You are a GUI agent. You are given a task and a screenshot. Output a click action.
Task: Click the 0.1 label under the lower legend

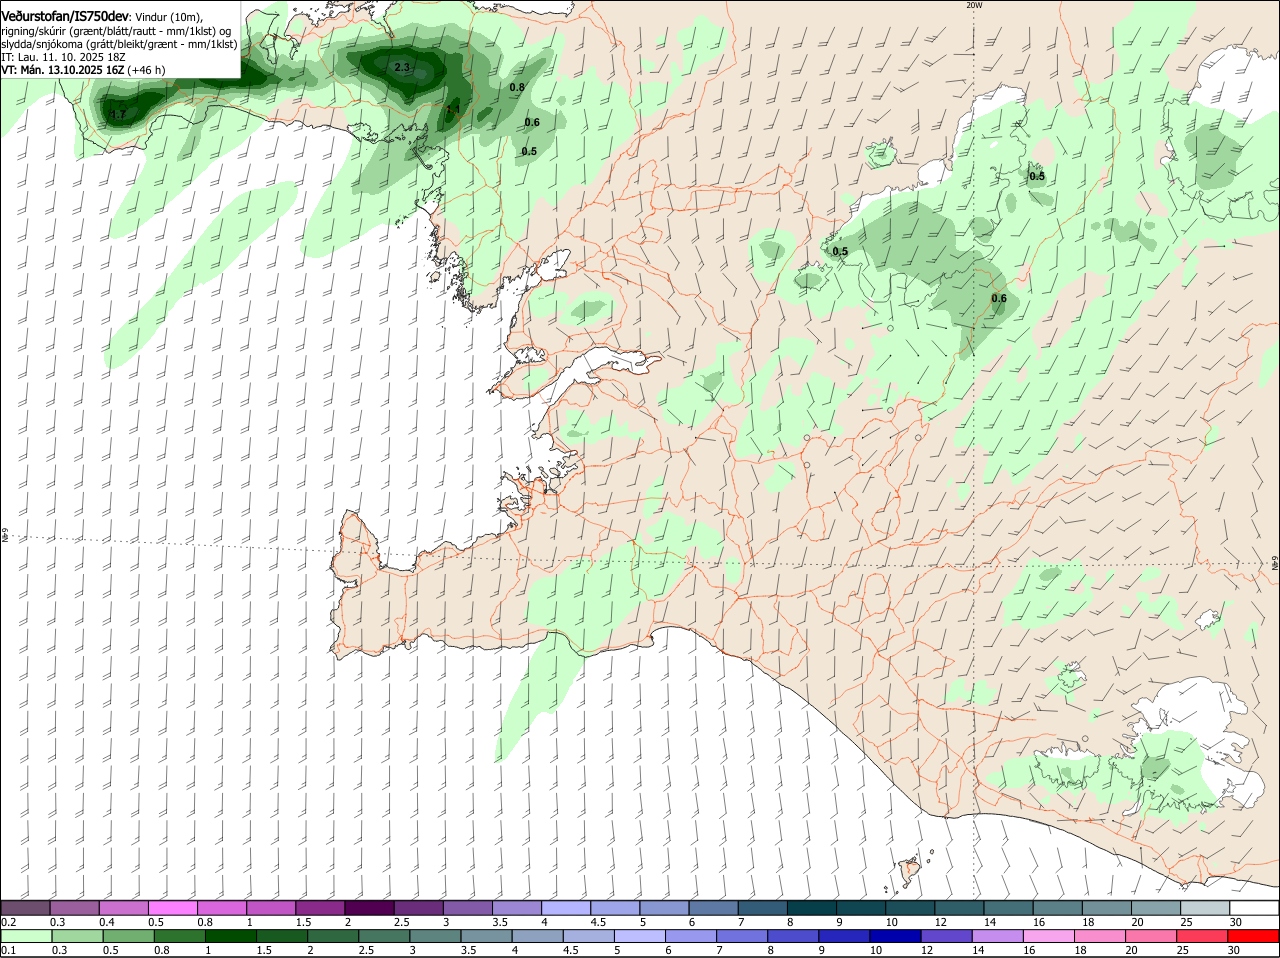(8, 950)
